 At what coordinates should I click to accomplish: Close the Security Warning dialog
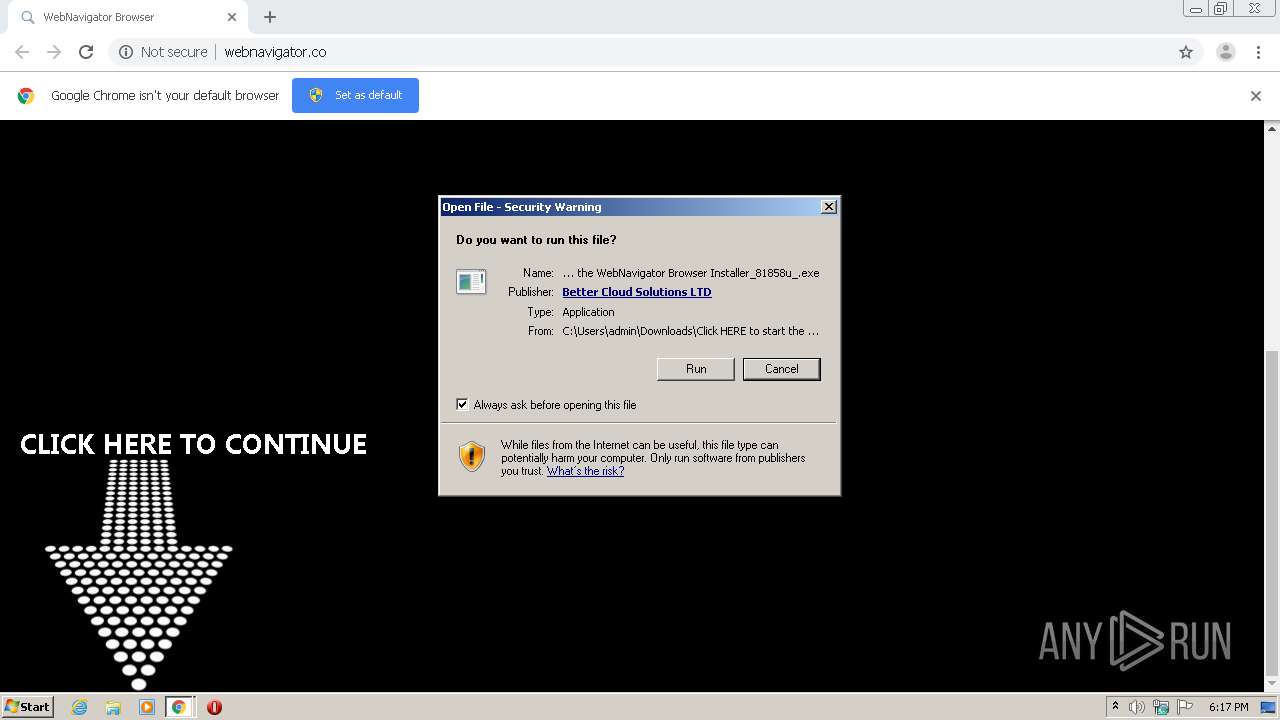pos(829,207)
